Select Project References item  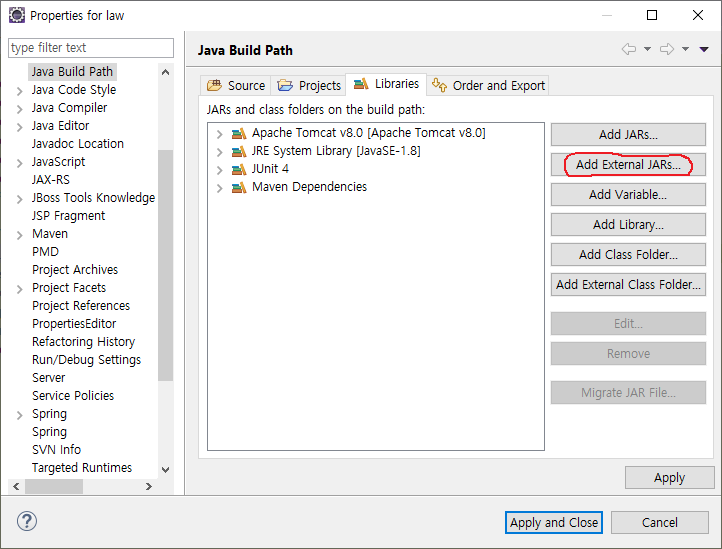(x=81, y=305)
